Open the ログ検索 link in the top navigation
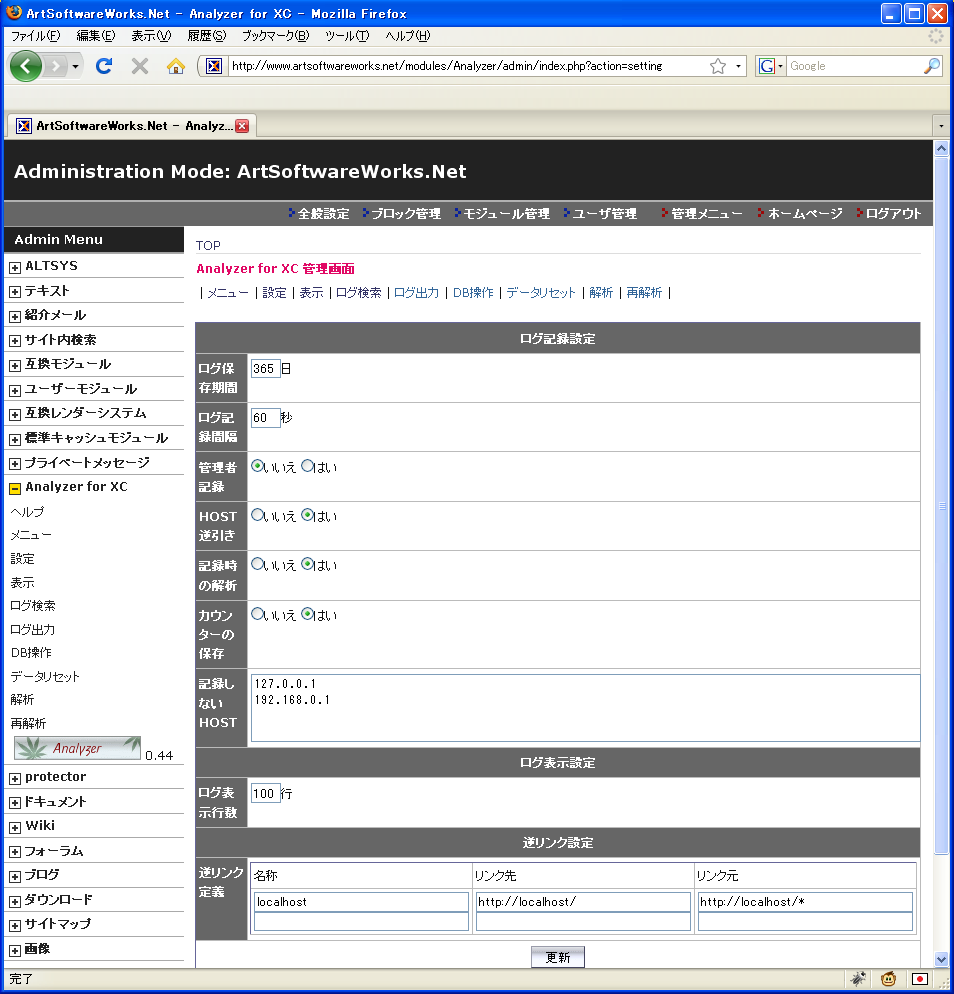 click(358, 293)
